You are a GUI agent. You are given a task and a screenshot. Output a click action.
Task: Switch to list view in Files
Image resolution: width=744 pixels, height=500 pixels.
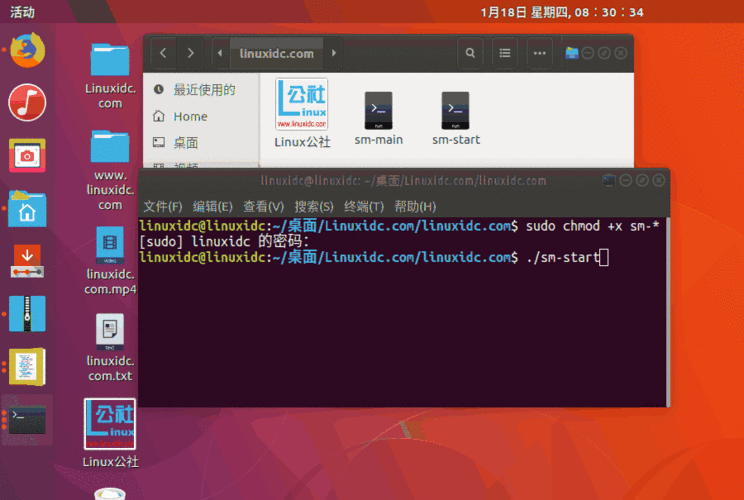point(505,53)
